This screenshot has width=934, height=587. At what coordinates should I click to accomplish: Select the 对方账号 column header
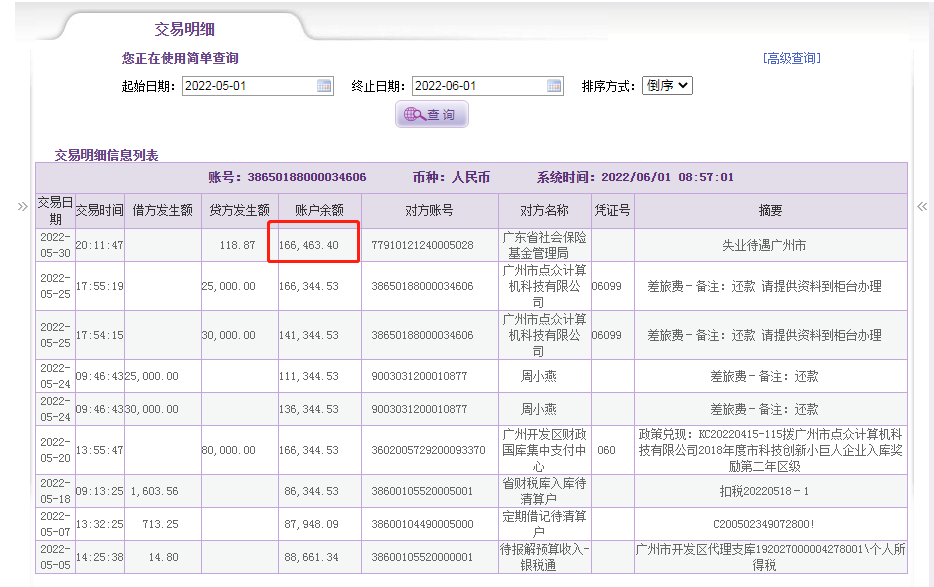(x=429, y=211)
